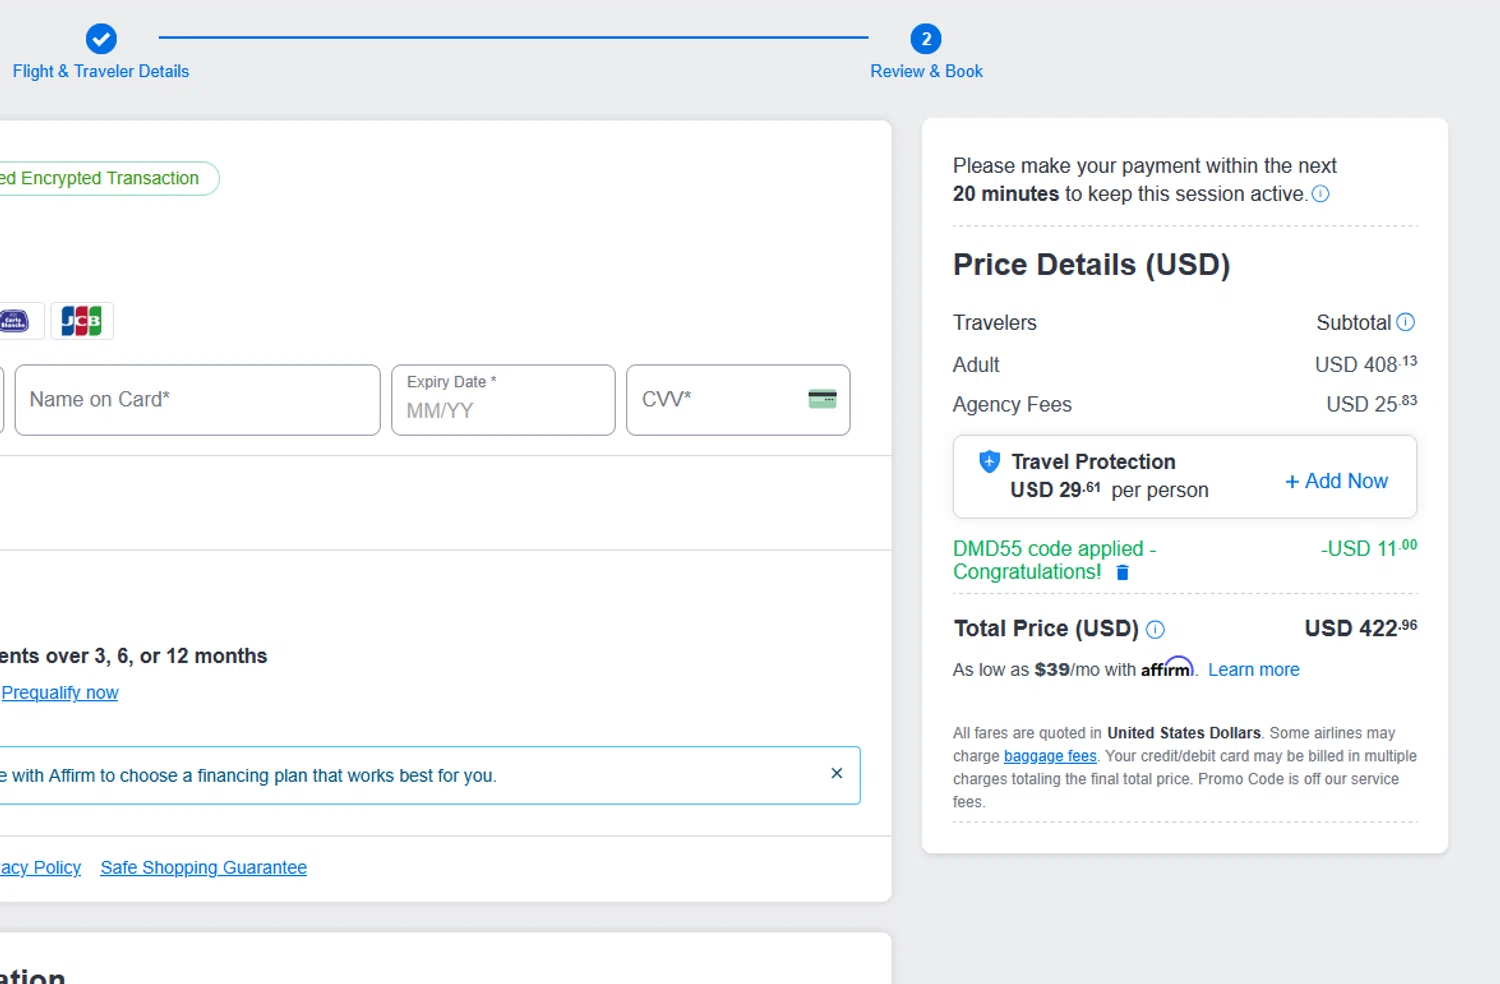
Task: Remove the DMD55 promo code with trash icon
Action: click(1122, 572)
